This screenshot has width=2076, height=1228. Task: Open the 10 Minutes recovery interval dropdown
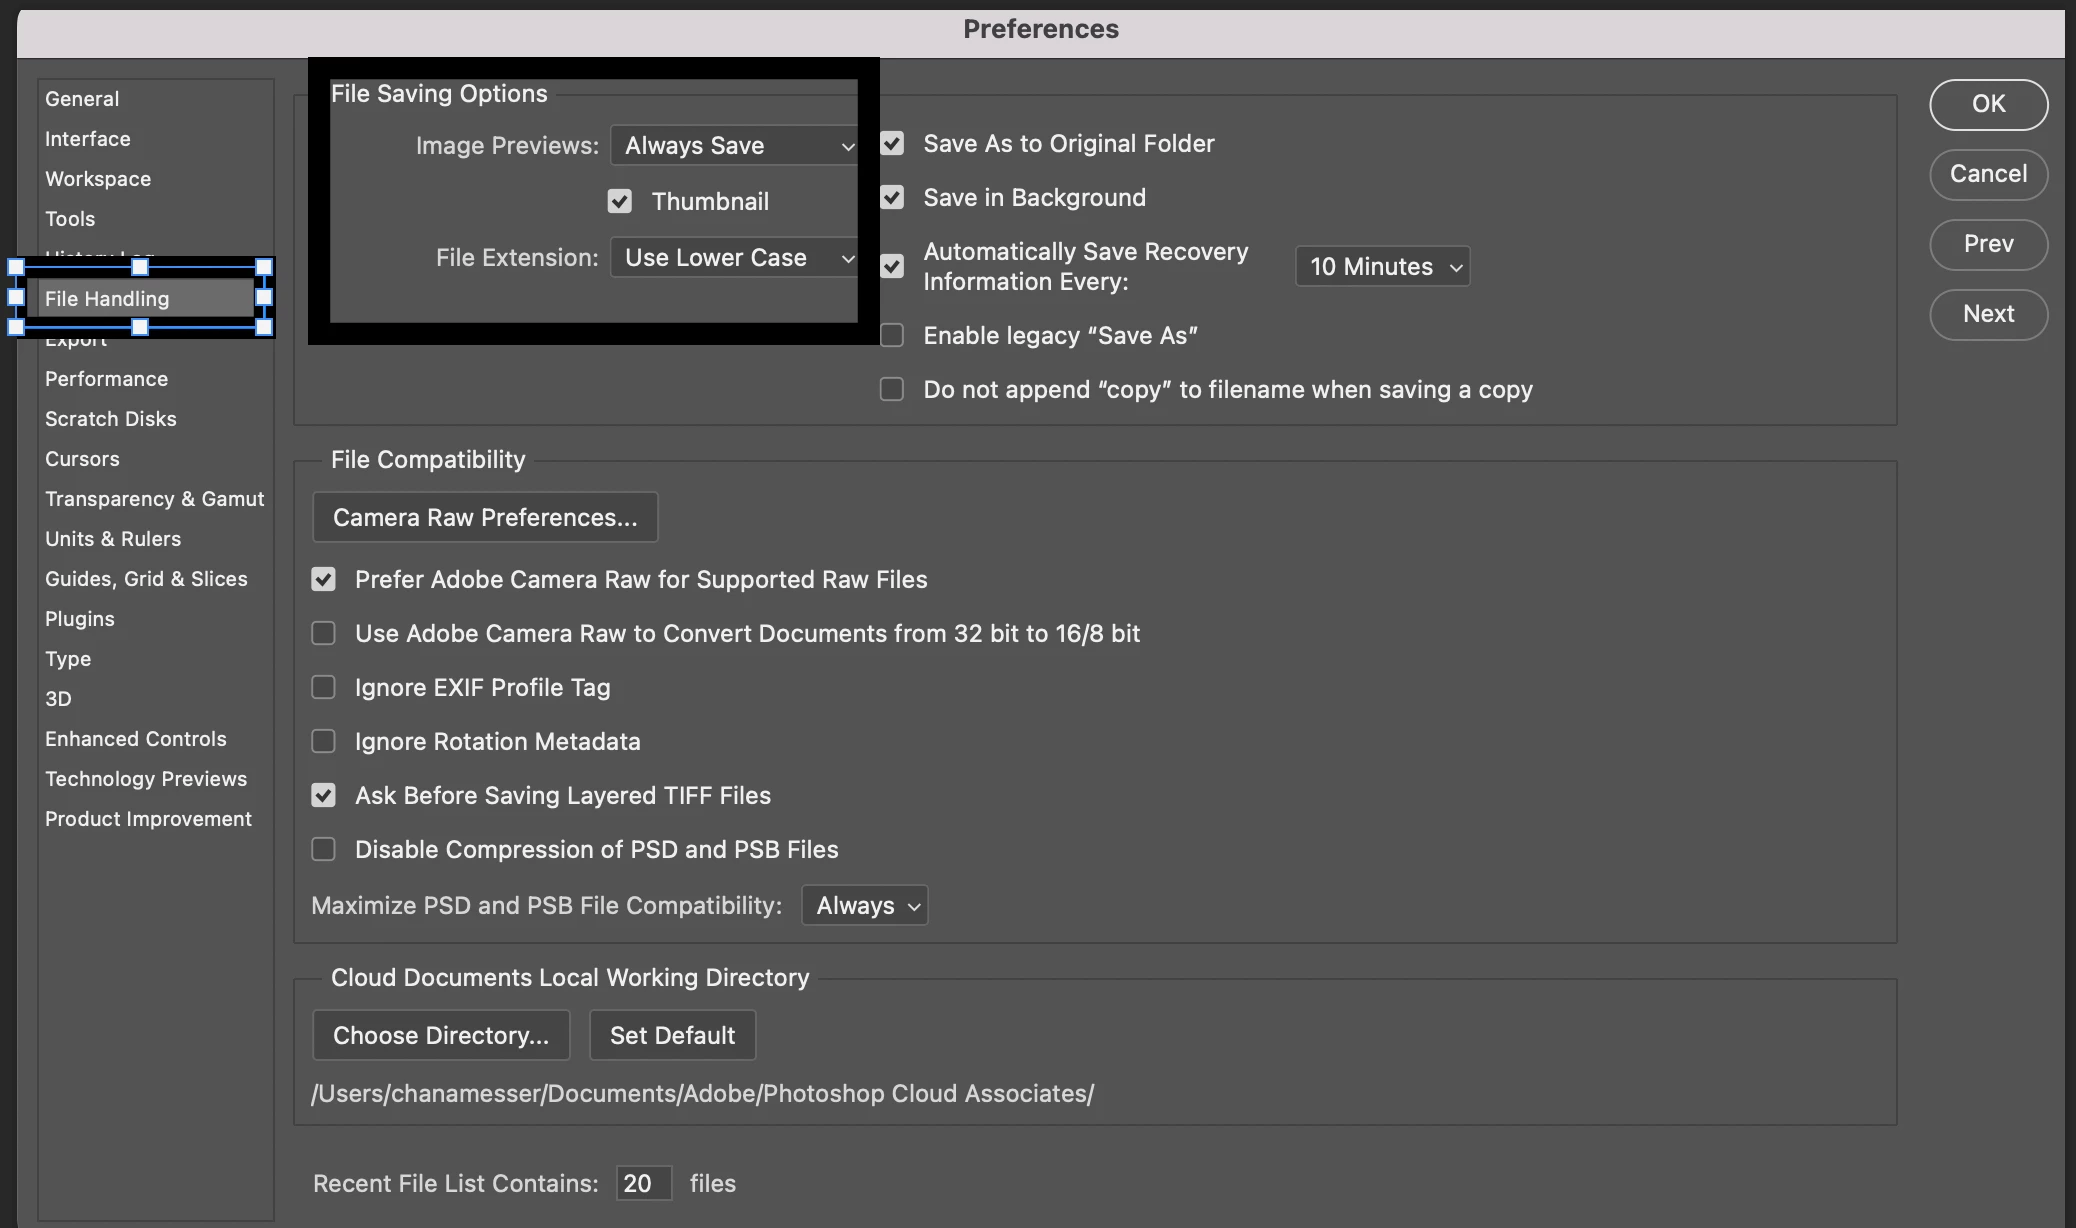click(1382, 267)
